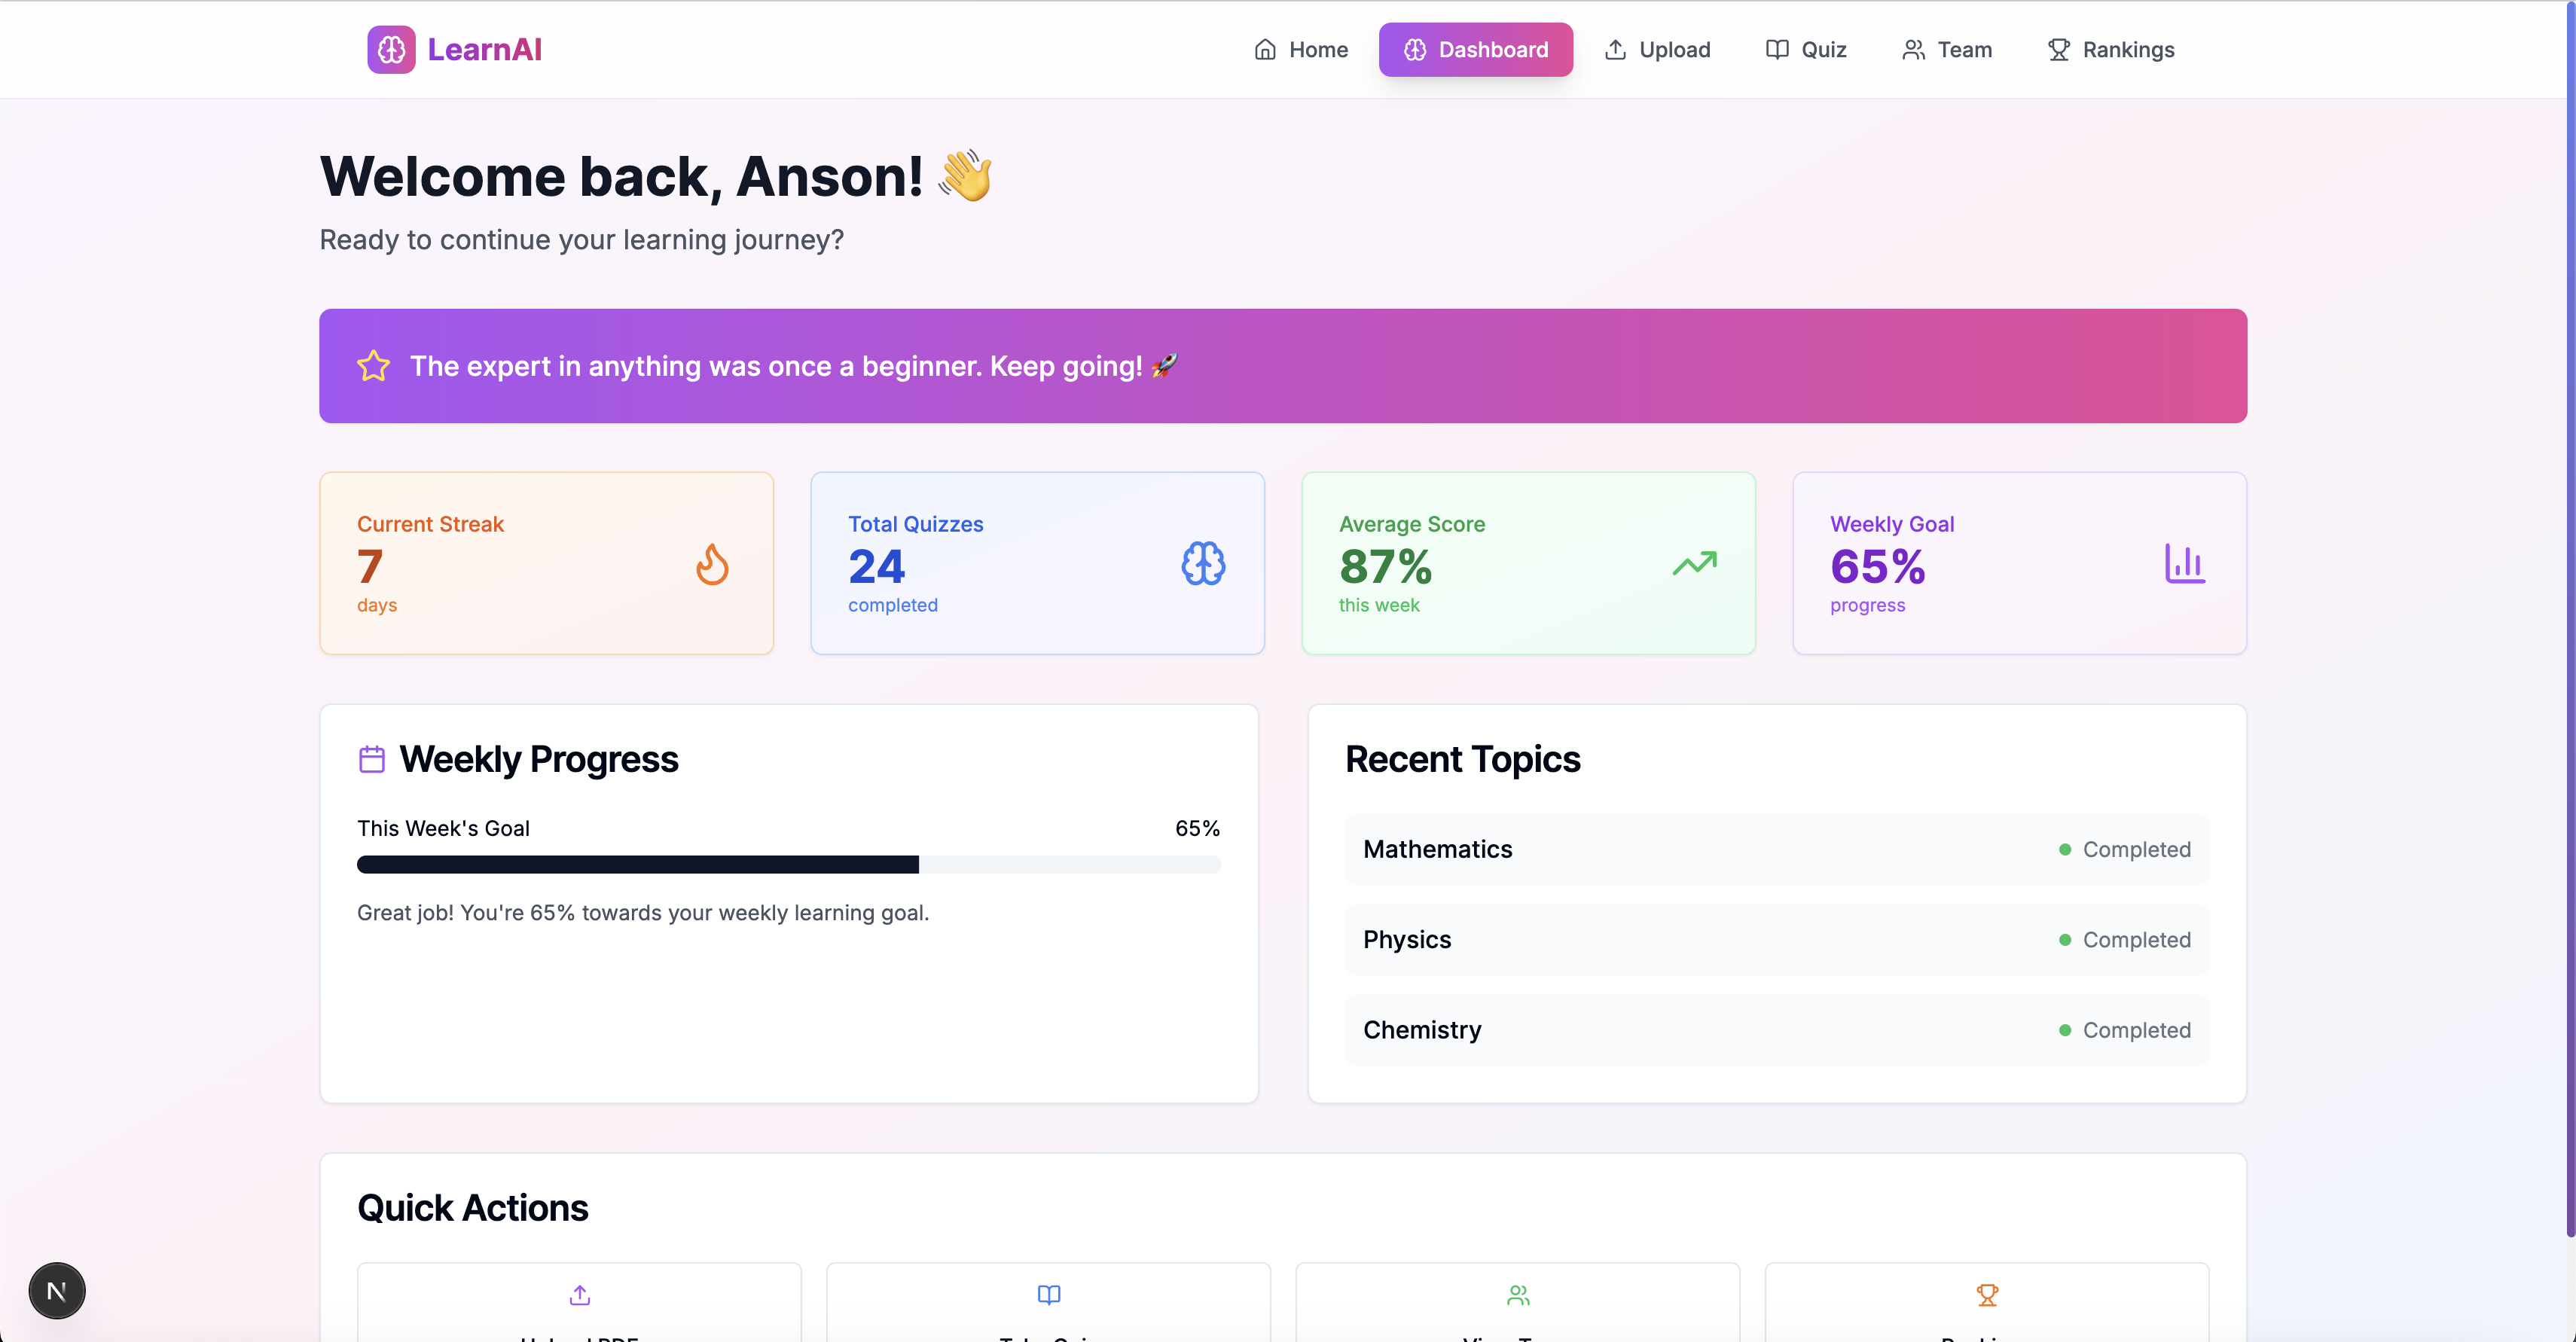Click the bar chart icon in Weekly Goal card
The image size is (2576, 1342).
coord(2185,564)
